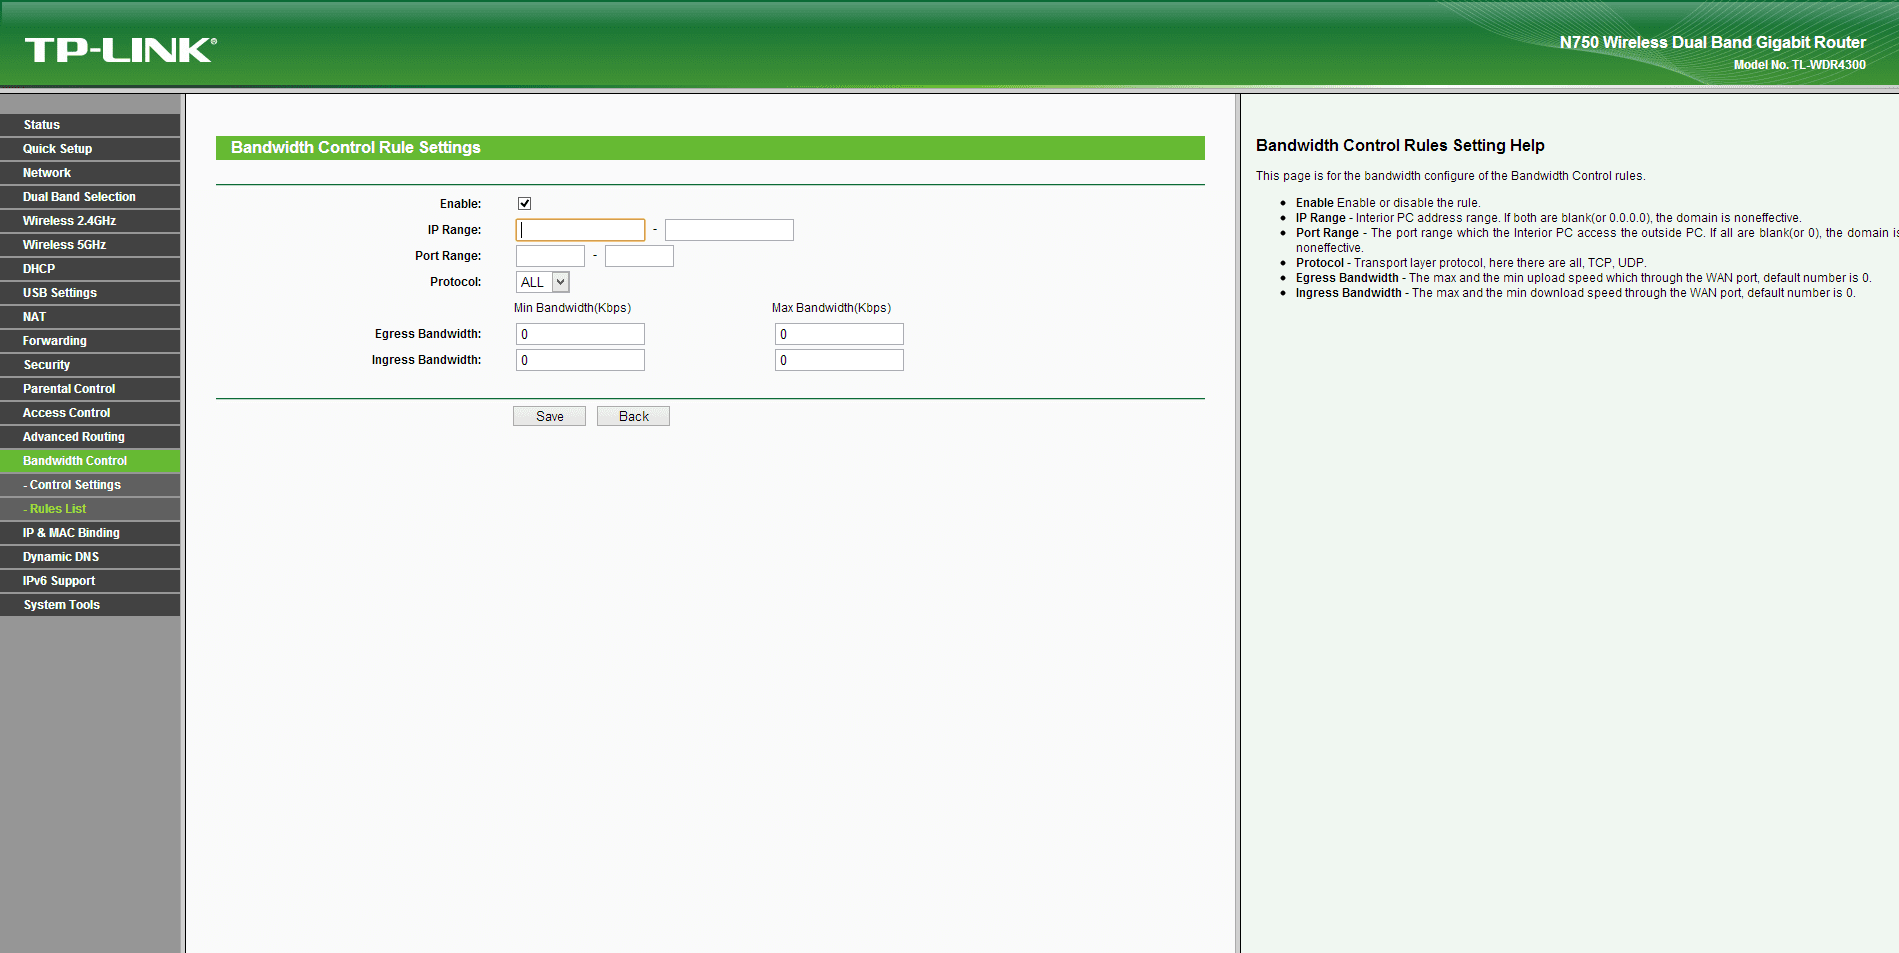Open the Status menu
Viewport: 1899px width, 953px height.
click(x=90, y=125)
